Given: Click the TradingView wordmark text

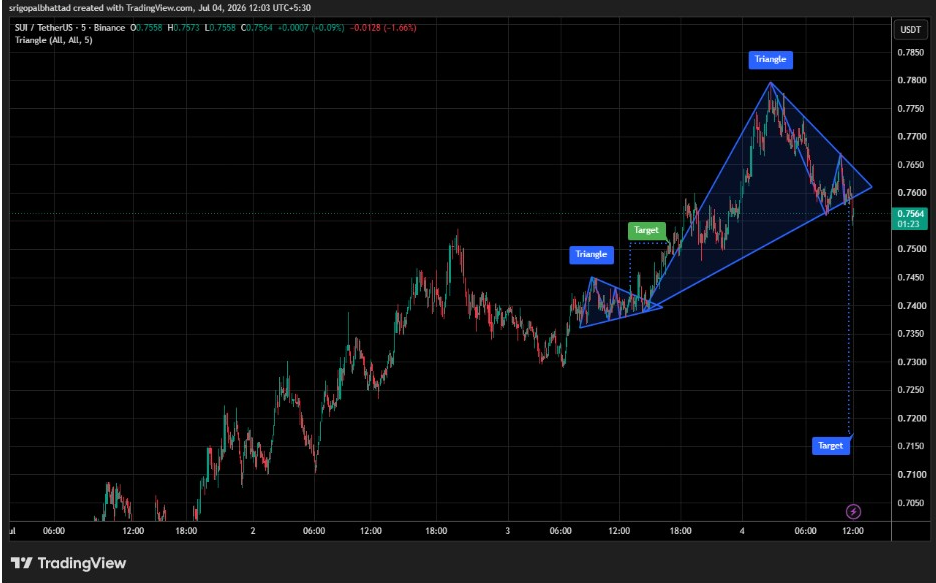Looking at the screenshot, I should point(82,563).
